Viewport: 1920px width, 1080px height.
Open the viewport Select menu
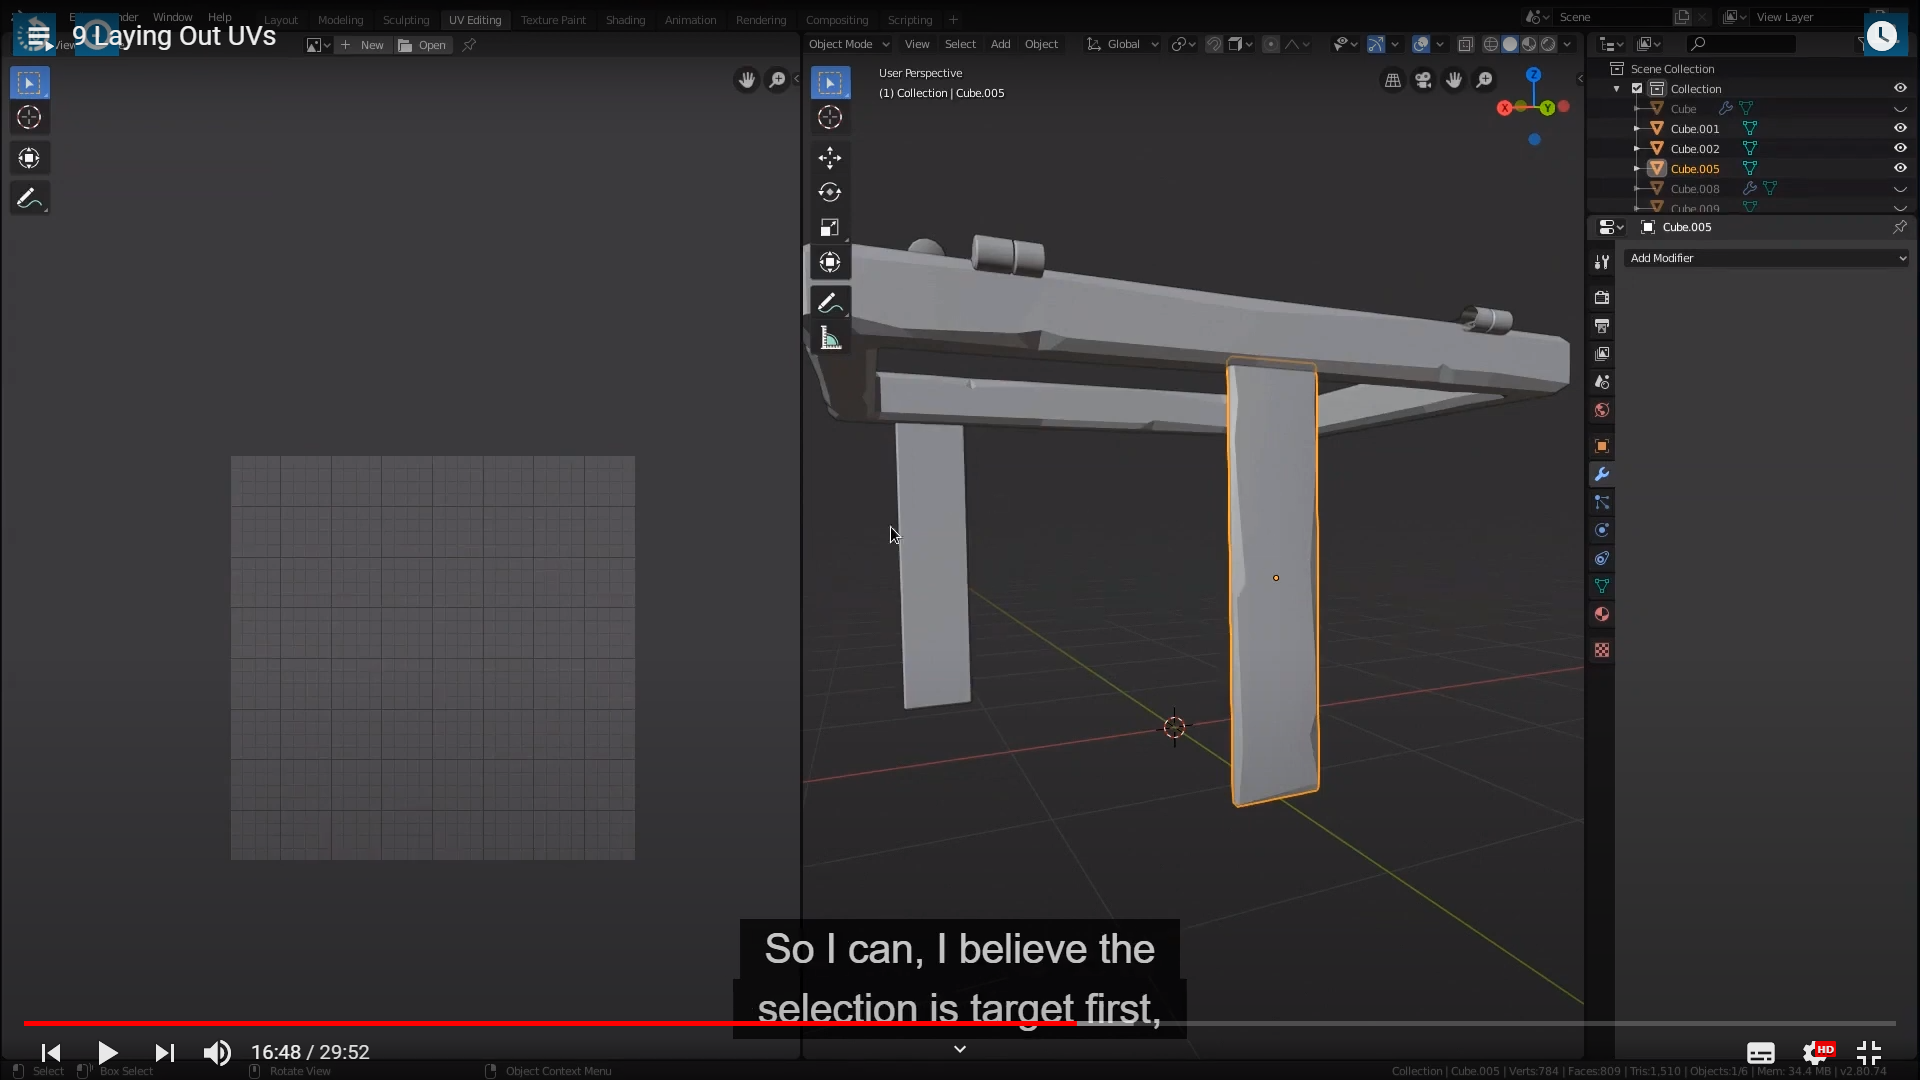pyautogui.click(x=959, y=44)
